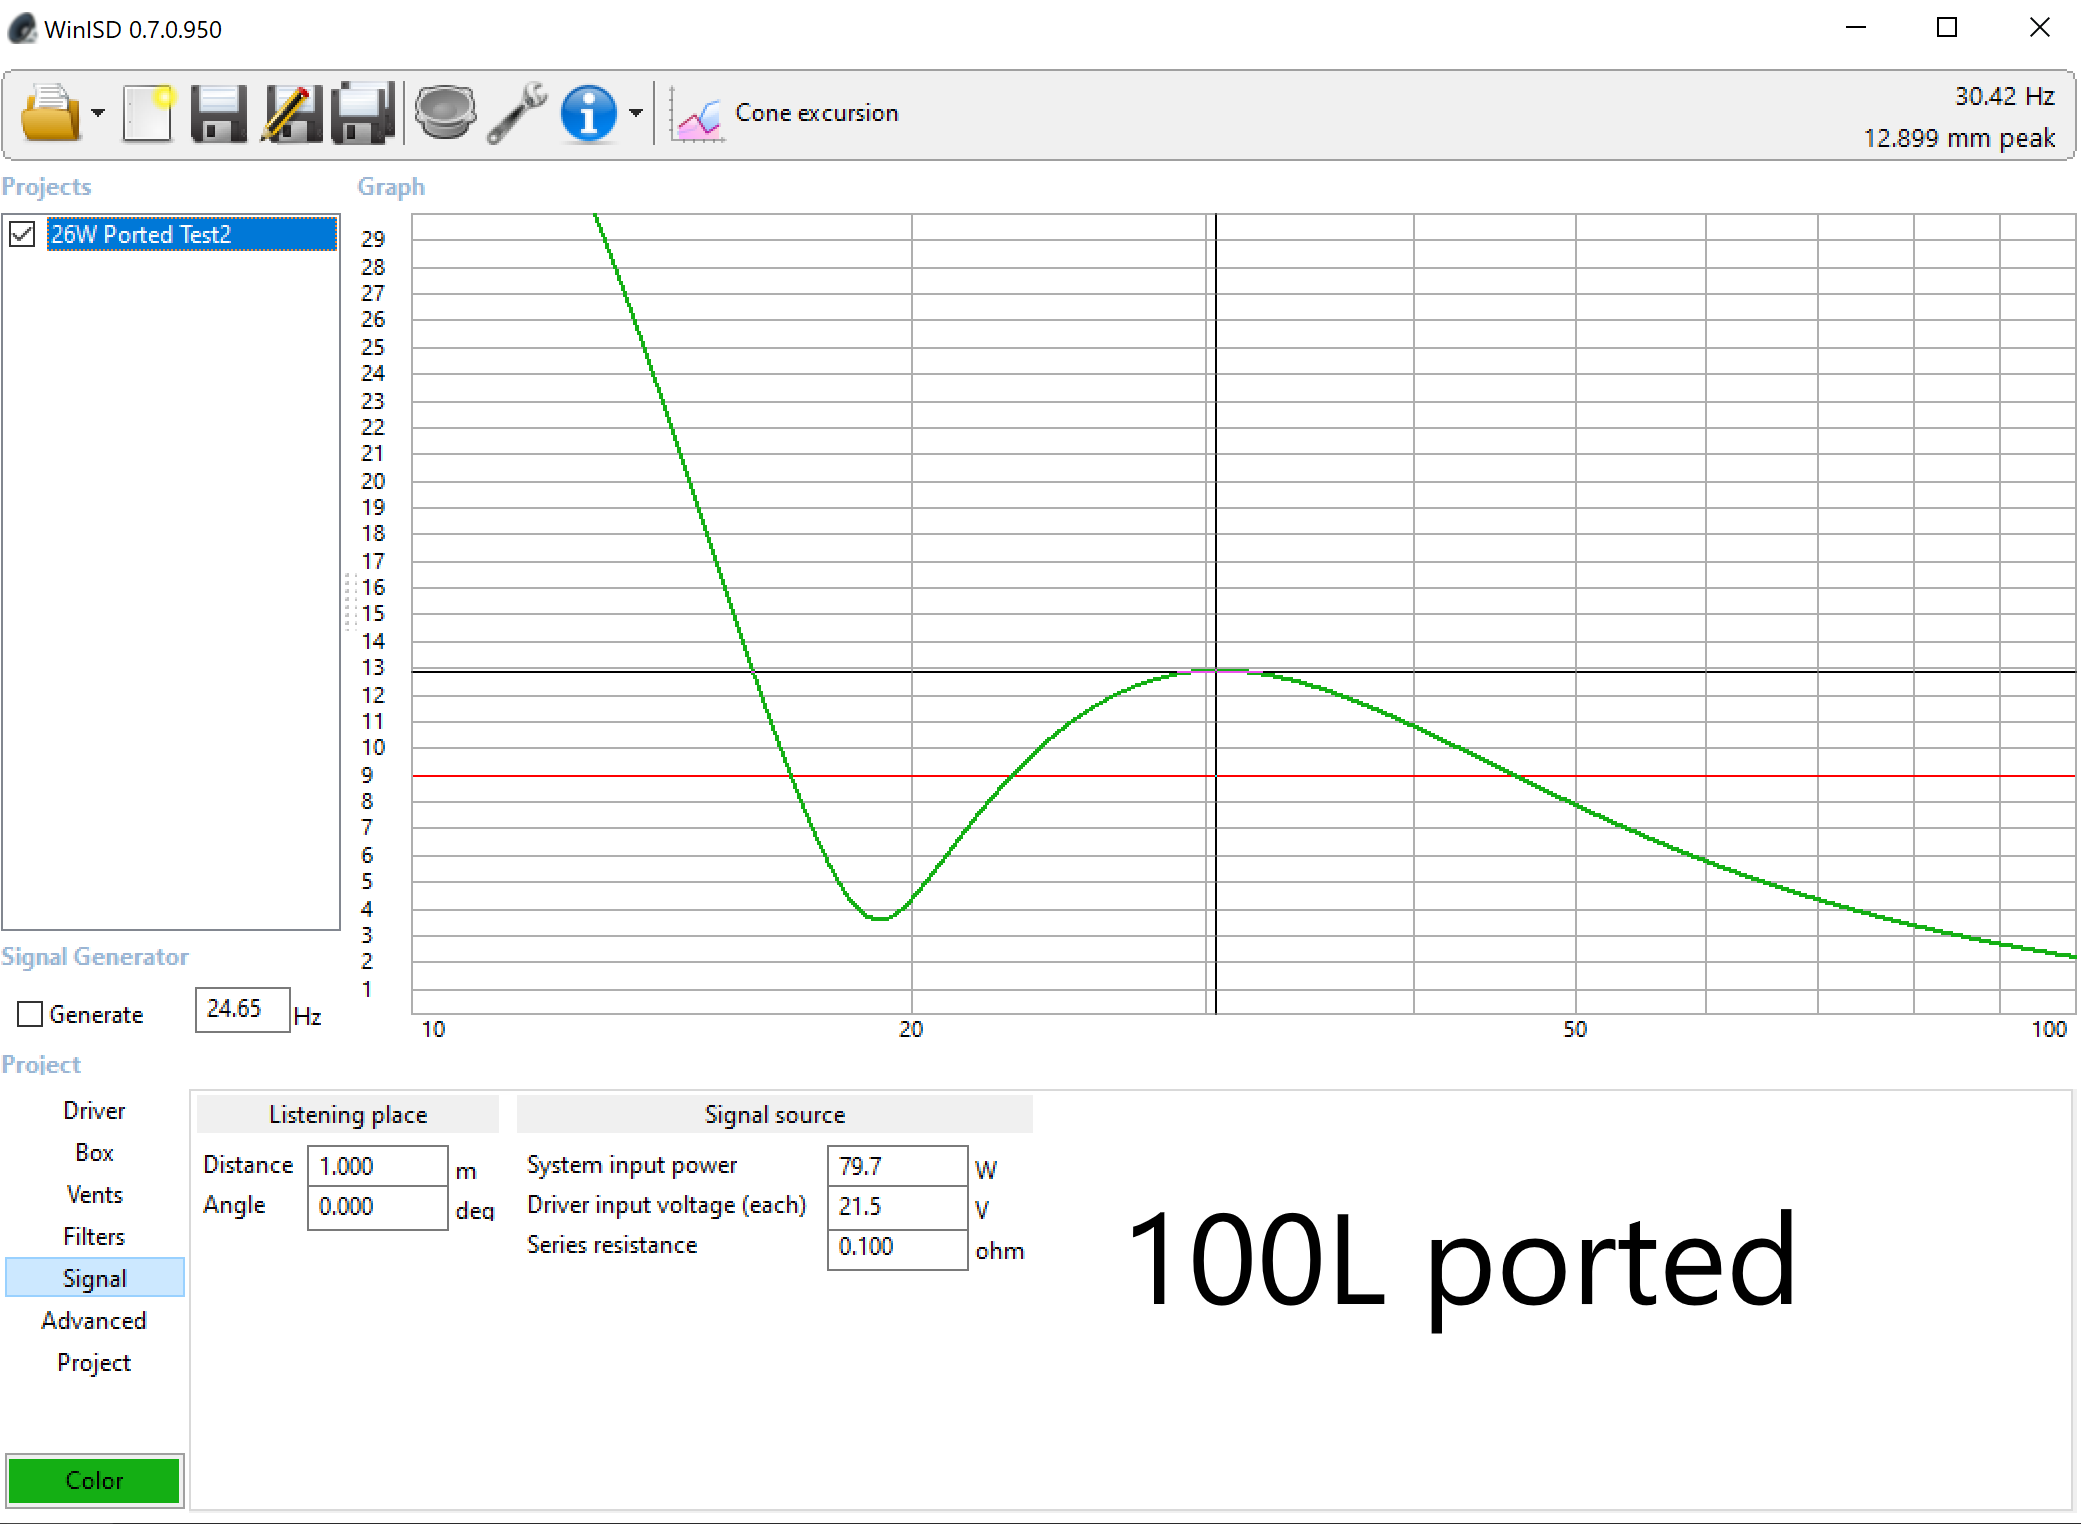Open the Filters tab
The image size is (2081, 1524).
click(94, 1237)
